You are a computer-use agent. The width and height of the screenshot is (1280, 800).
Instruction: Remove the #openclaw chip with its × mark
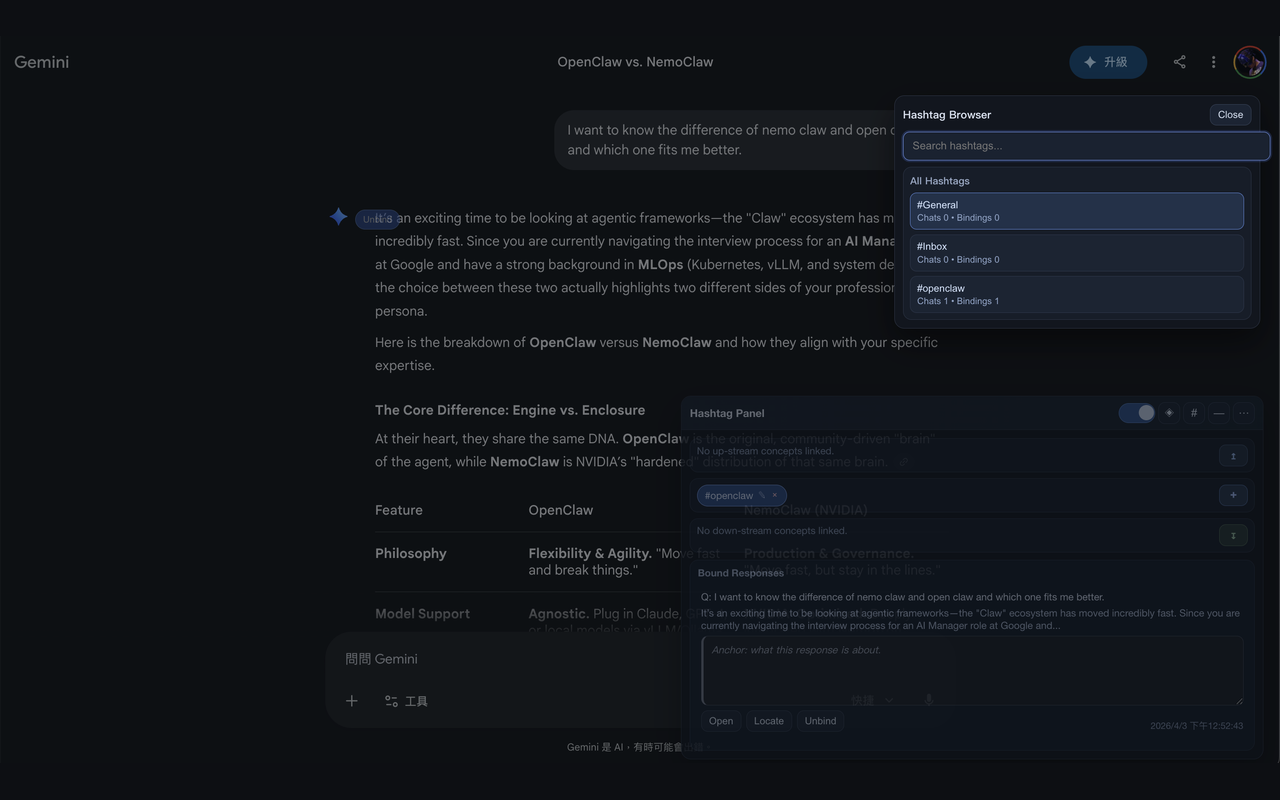[x=773, y=494]
